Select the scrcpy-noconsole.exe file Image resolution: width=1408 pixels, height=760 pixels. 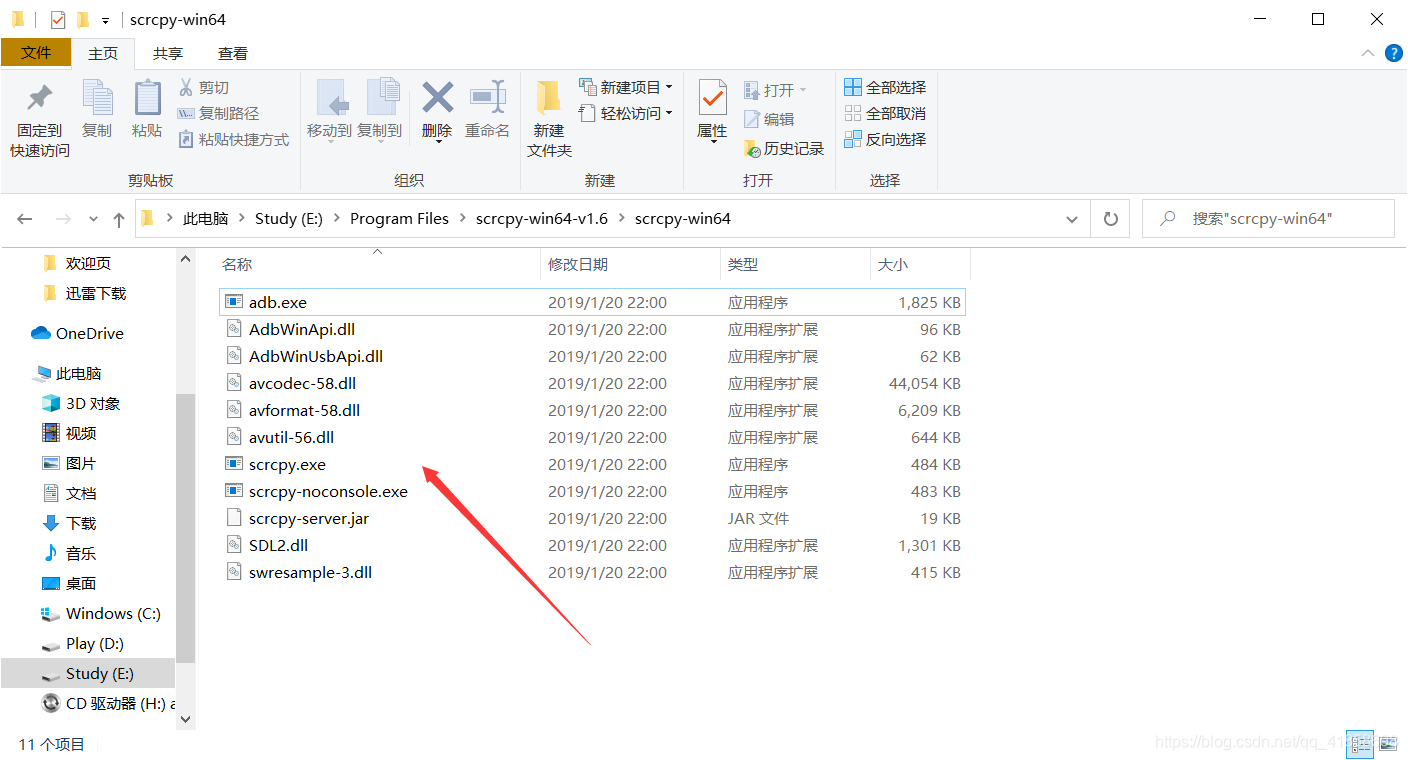point(592,491)
